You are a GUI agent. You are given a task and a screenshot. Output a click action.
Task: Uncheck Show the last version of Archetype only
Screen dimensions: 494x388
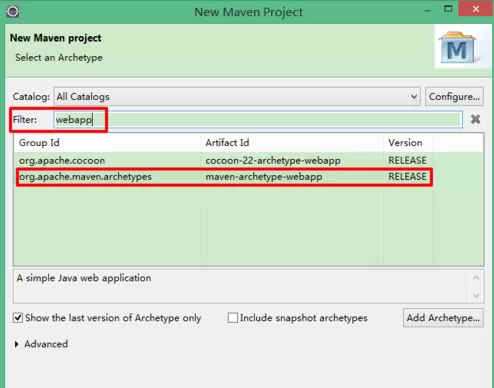[18, 318]
